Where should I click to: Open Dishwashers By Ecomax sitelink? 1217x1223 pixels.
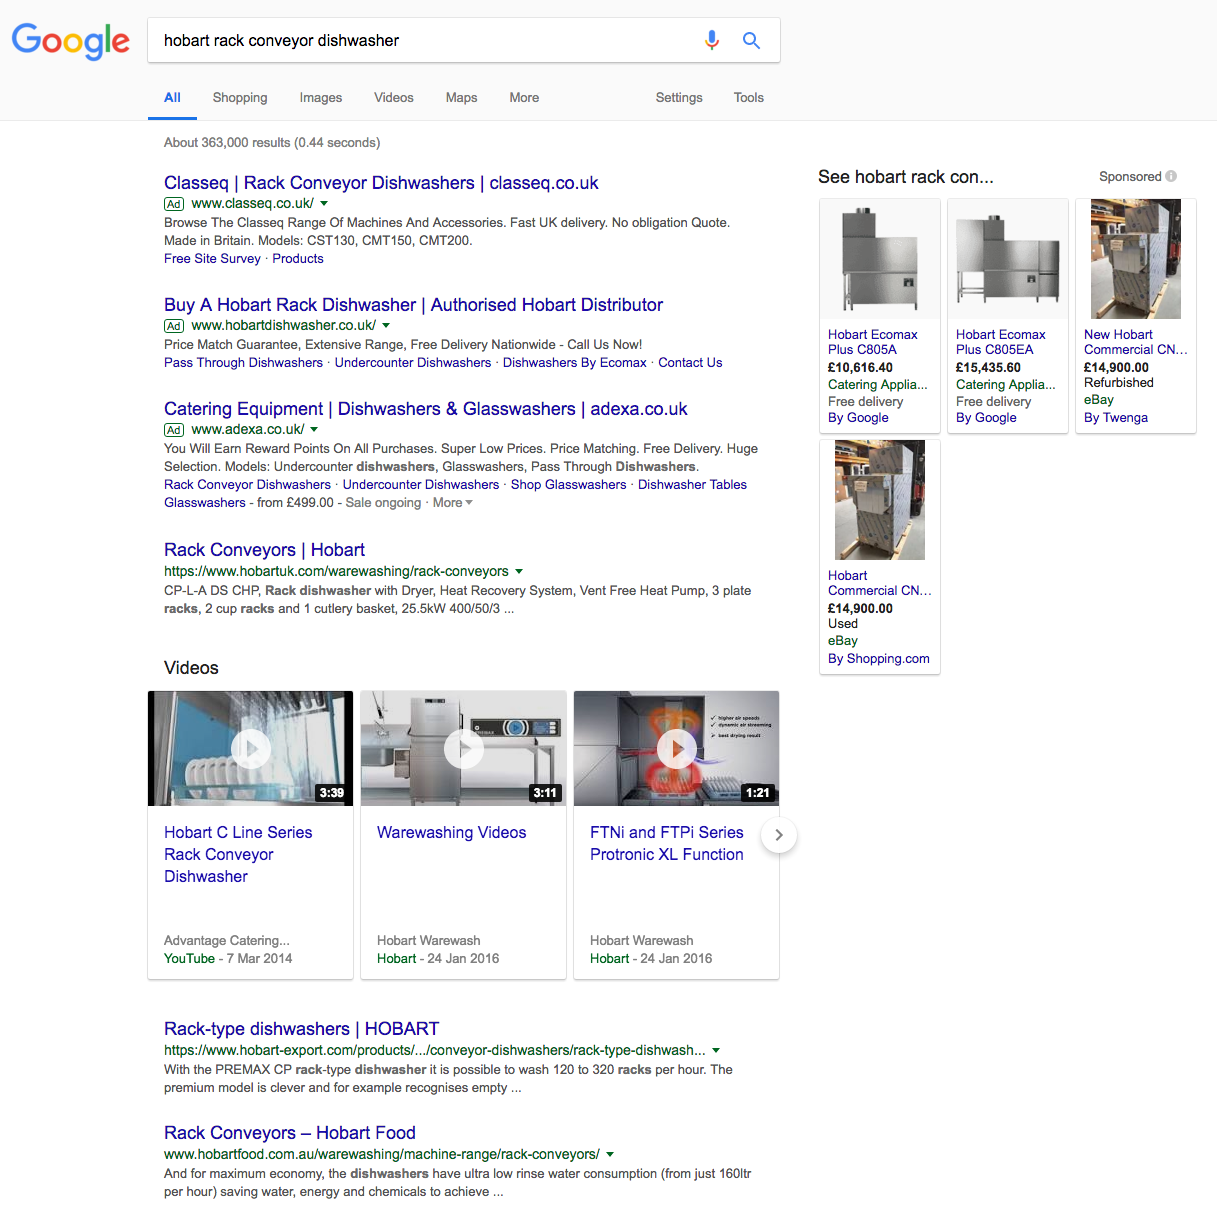coord(575,363)
